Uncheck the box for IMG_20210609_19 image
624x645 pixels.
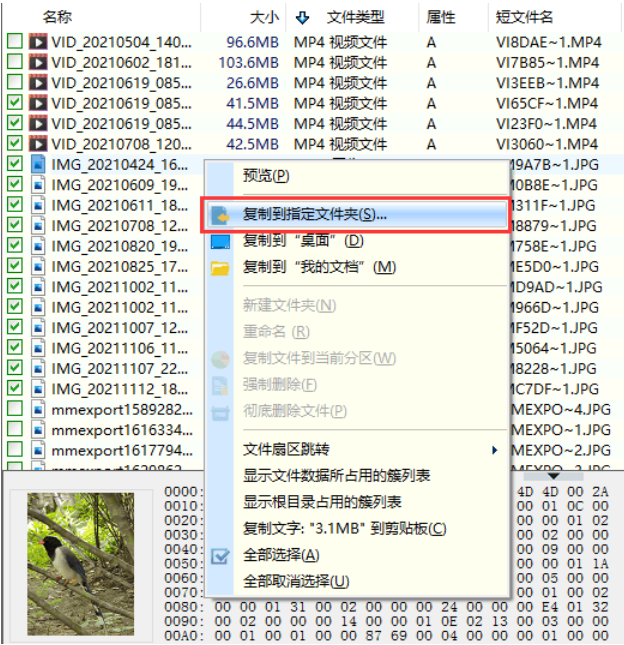(x=15, y=184)
